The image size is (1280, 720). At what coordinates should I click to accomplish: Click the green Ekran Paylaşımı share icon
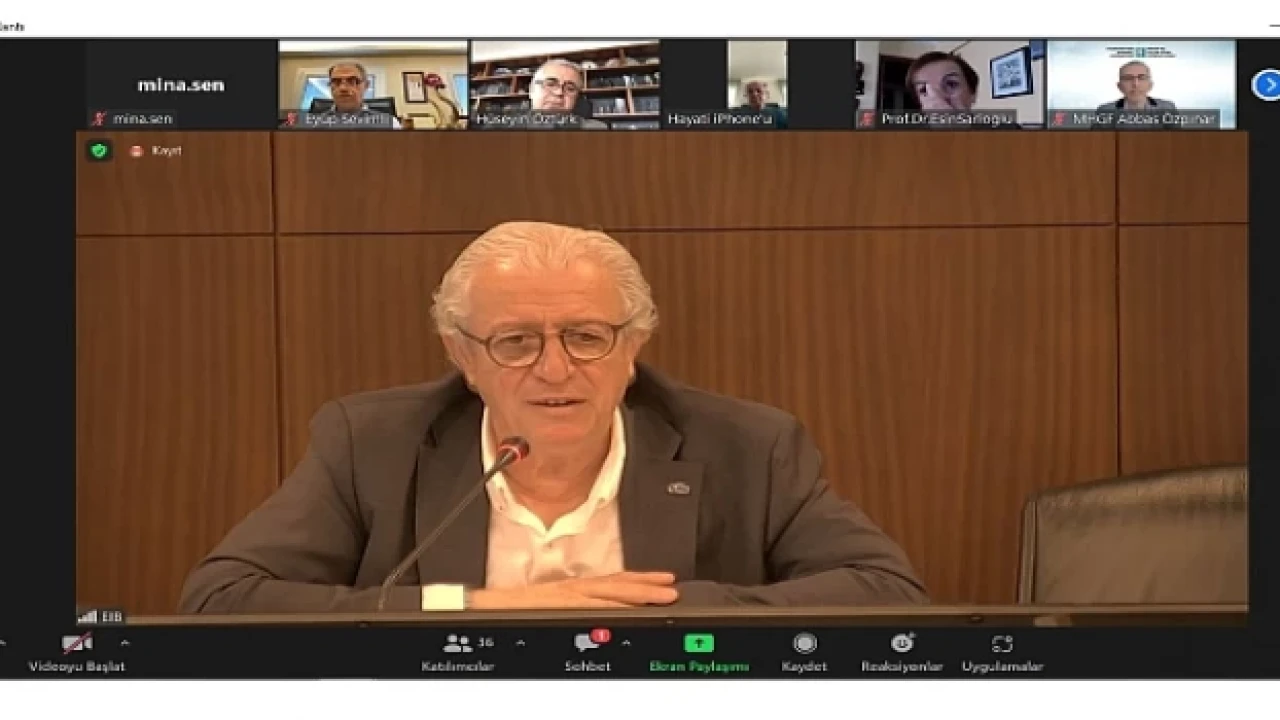[x=699, y=644]
